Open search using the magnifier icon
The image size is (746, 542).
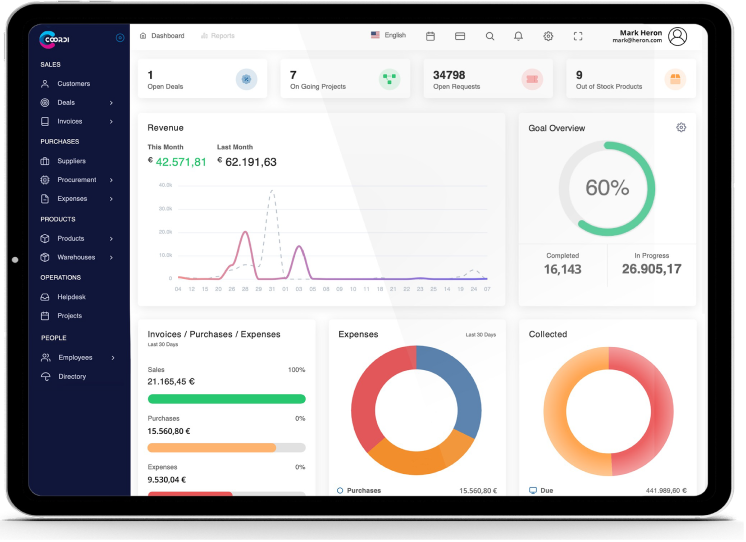pyautogui.click(x=489, y=36)
